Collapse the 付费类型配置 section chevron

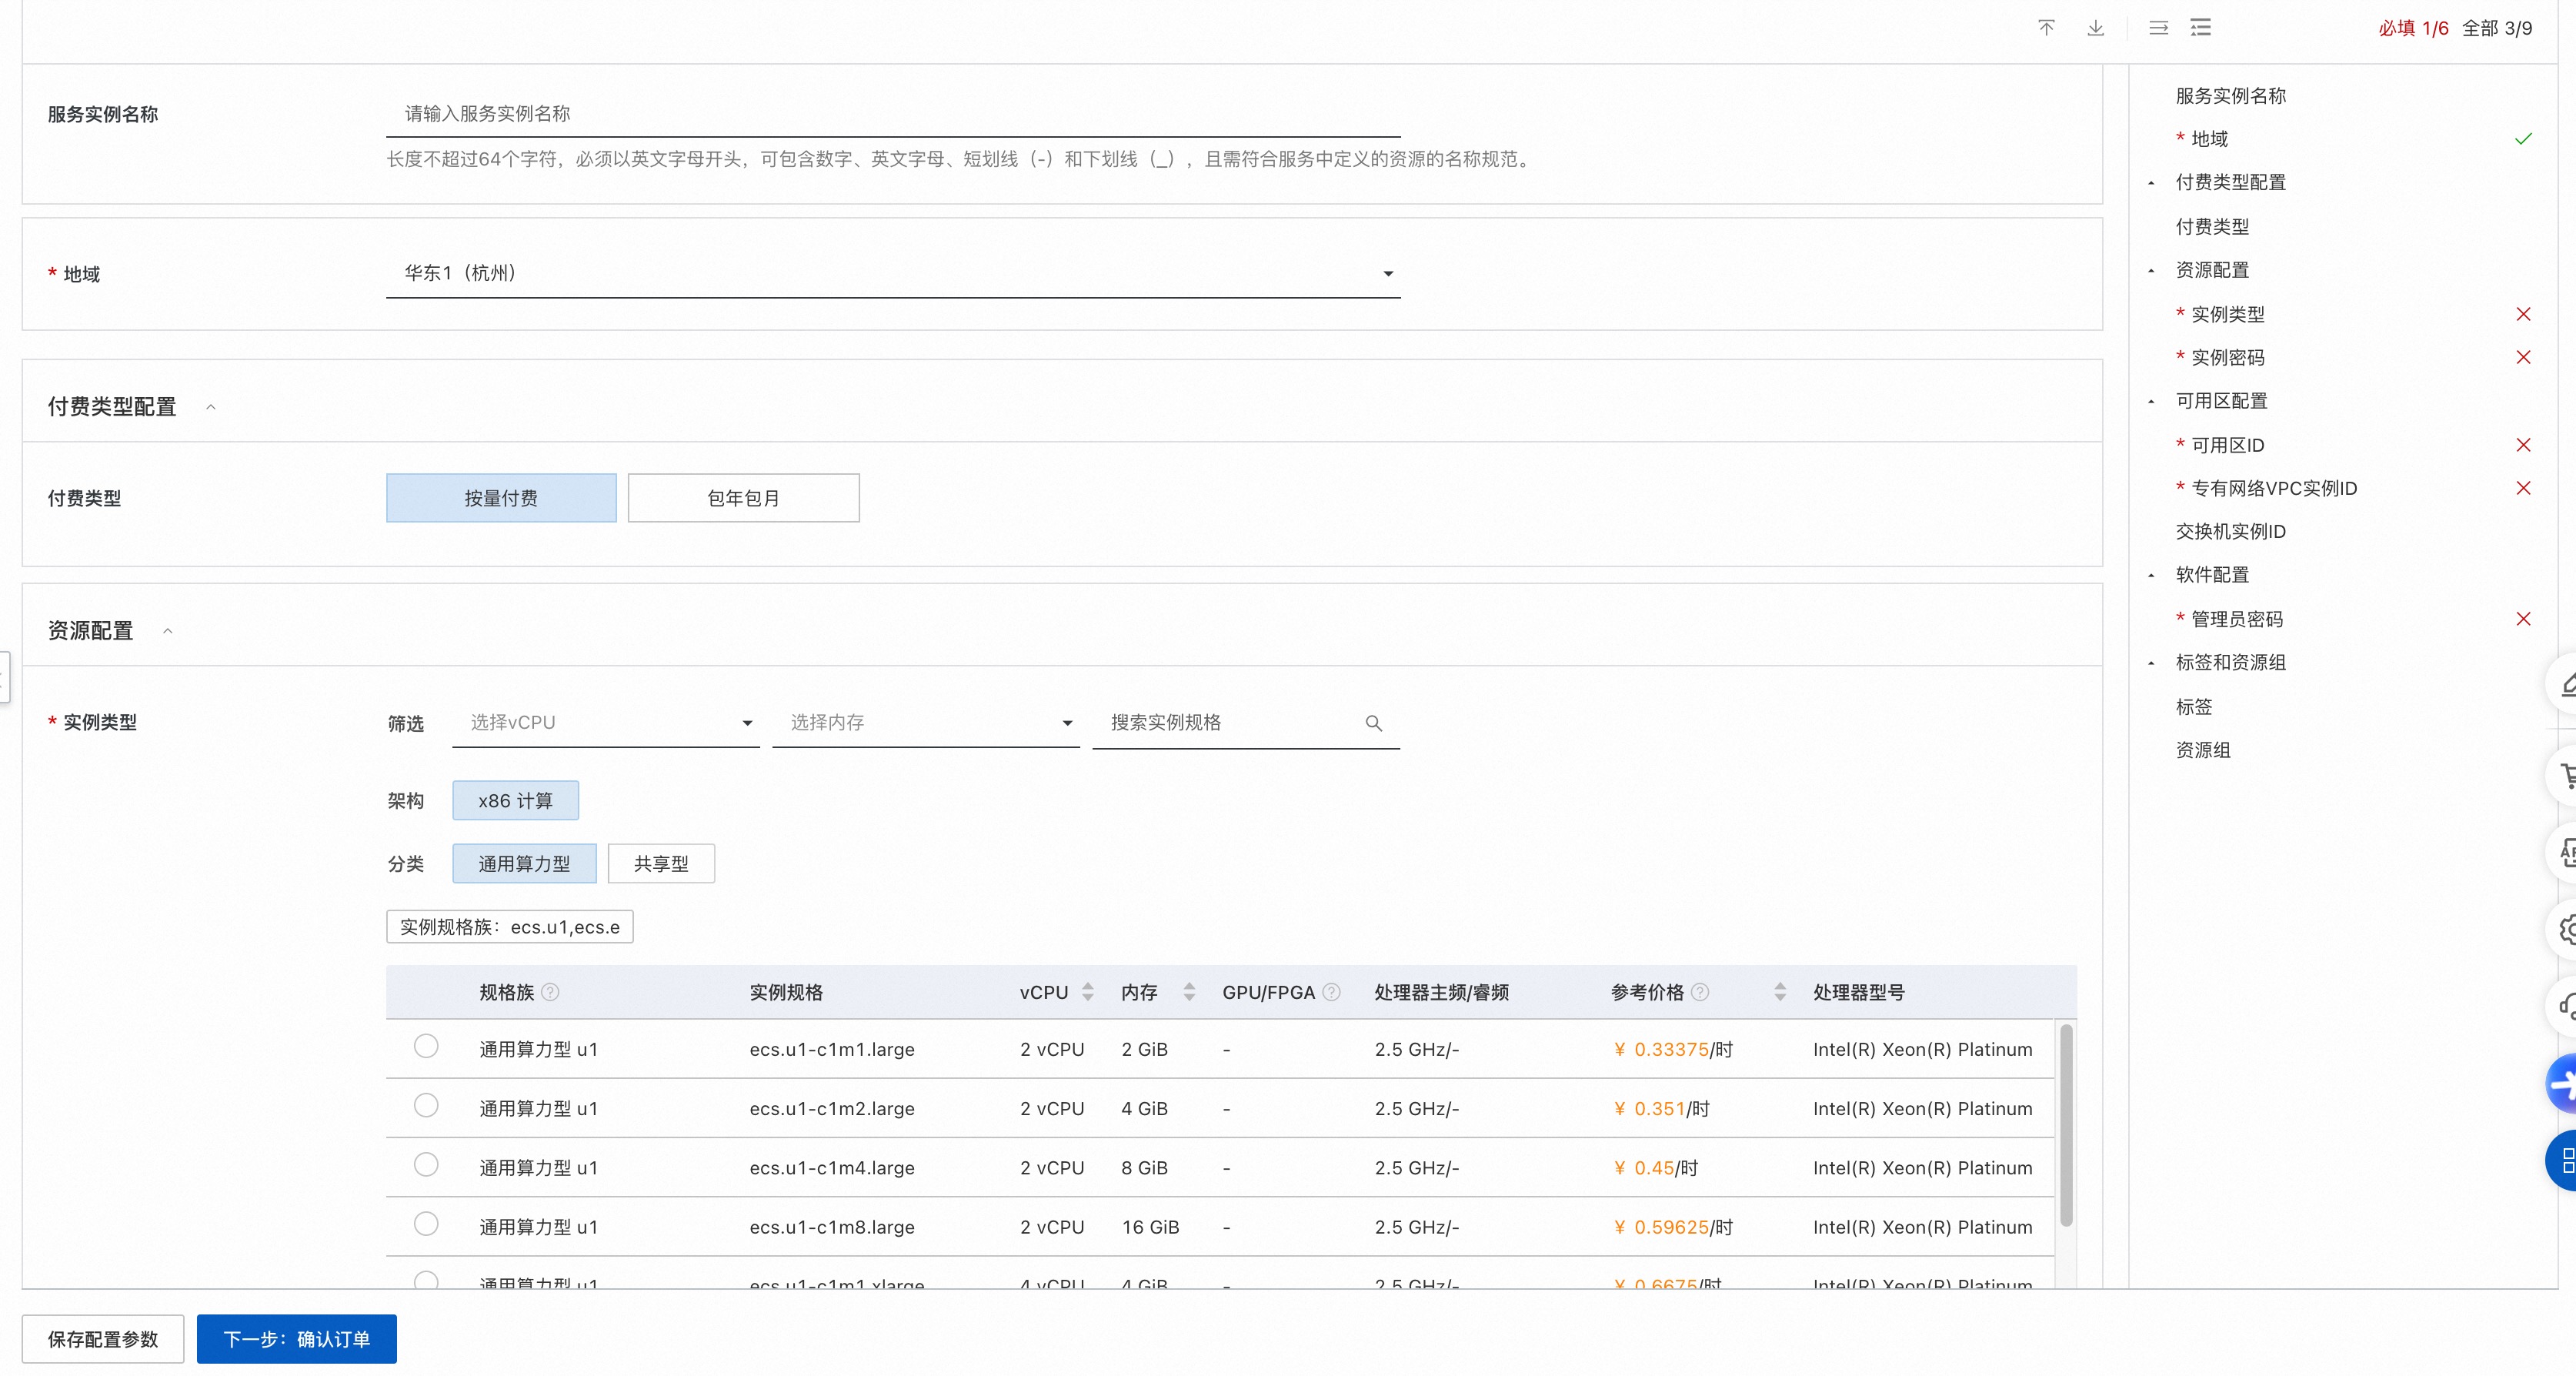[211, 407]
